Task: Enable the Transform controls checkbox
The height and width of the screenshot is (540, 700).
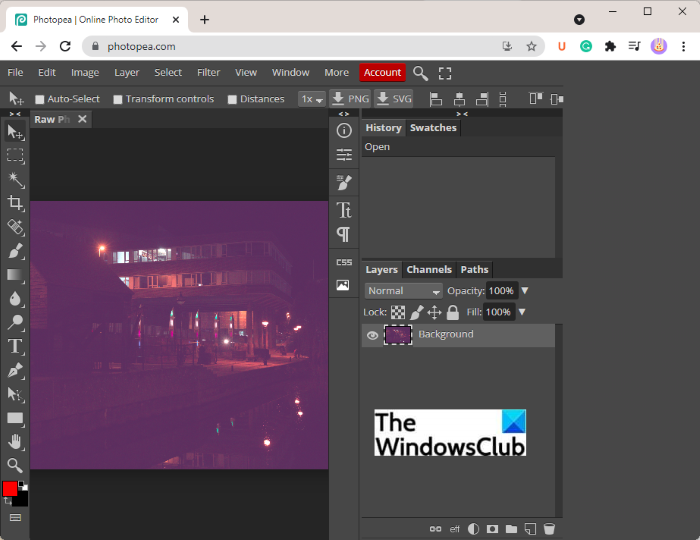Action: (118, 99)
